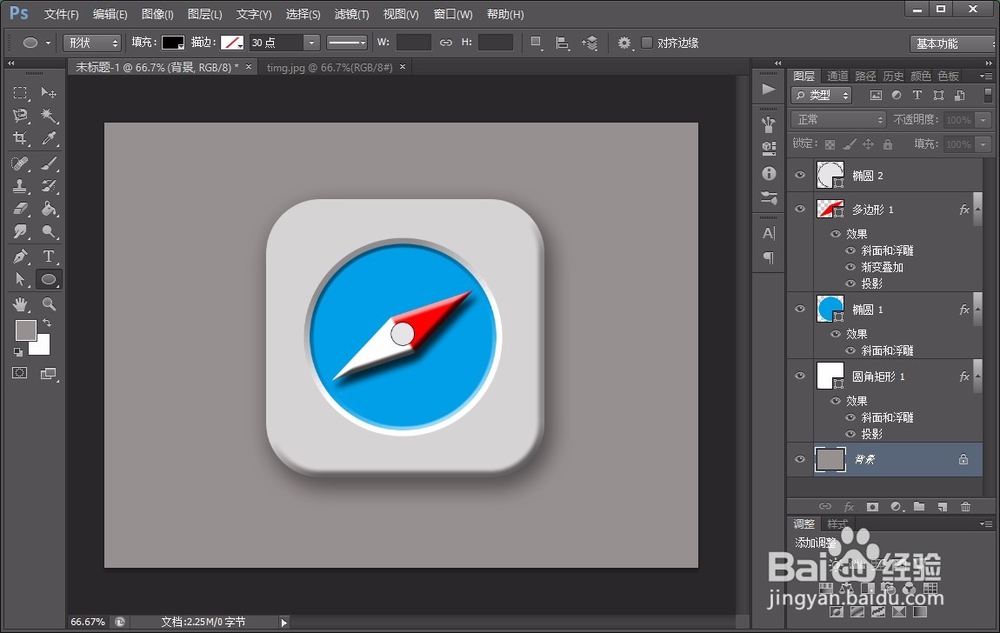Image resolution: width=1000 pixels, height=633 pixels.
Task: Select the Lasso tool
Action: tap(20, 115)
